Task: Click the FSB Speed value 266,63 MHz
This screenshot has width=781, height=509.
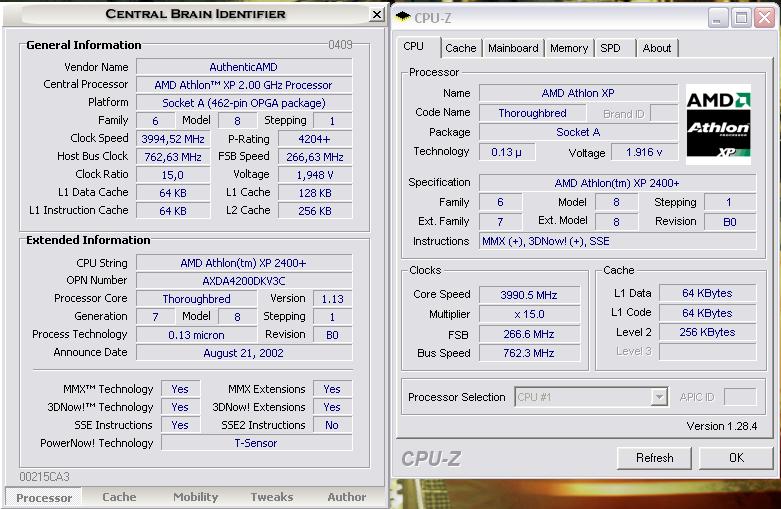Action: [315, 157]
